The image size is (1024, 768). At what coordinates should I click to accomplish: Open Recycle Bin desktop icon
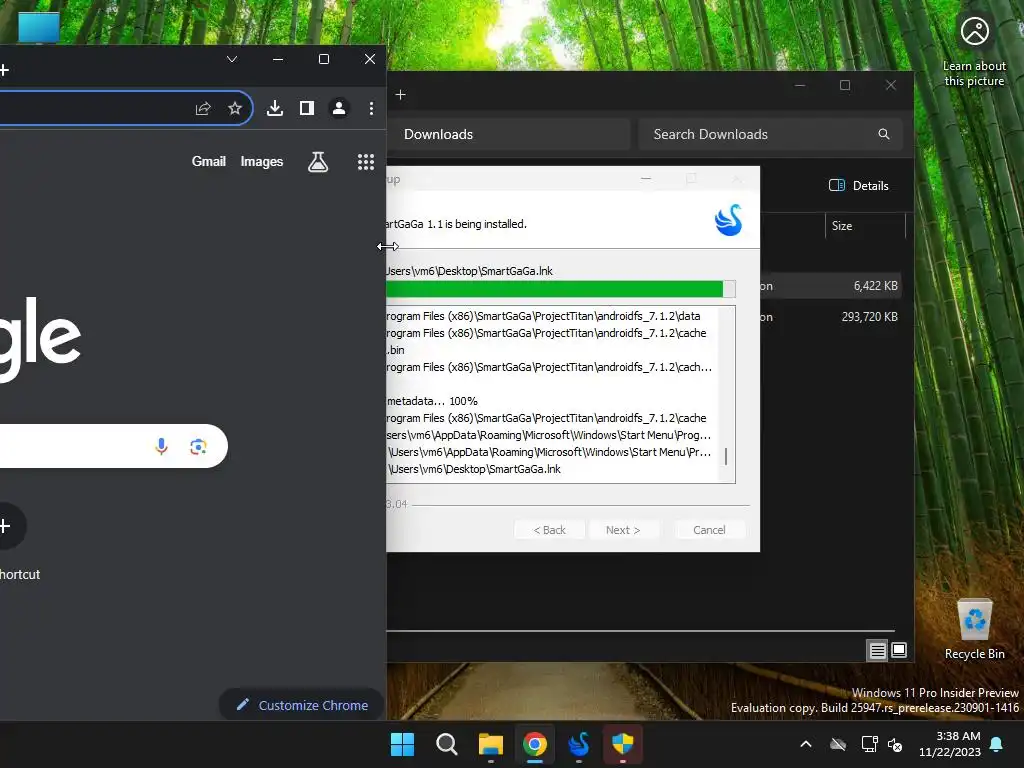coord(974,630)
